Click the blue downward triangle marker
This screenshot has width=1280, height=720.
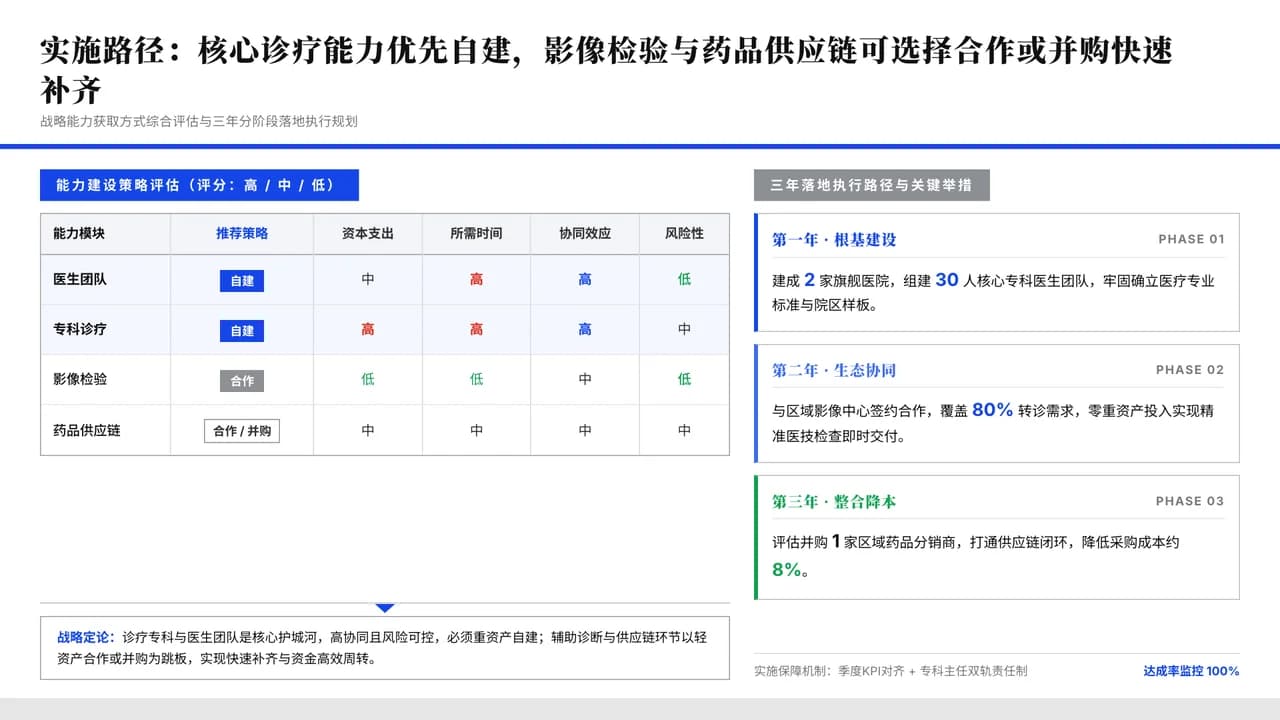[x=385, y=608]
